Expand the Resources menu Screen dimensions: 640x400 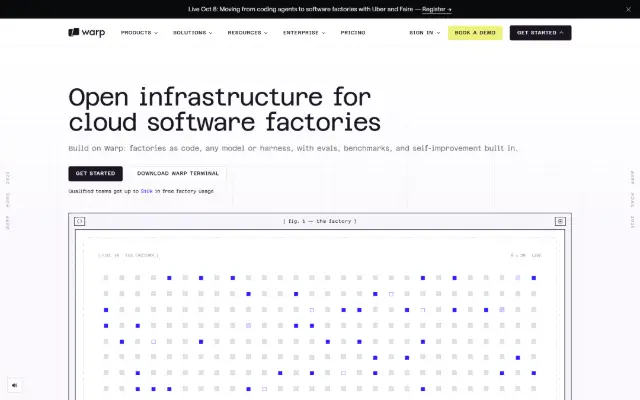tap(247, 33)
